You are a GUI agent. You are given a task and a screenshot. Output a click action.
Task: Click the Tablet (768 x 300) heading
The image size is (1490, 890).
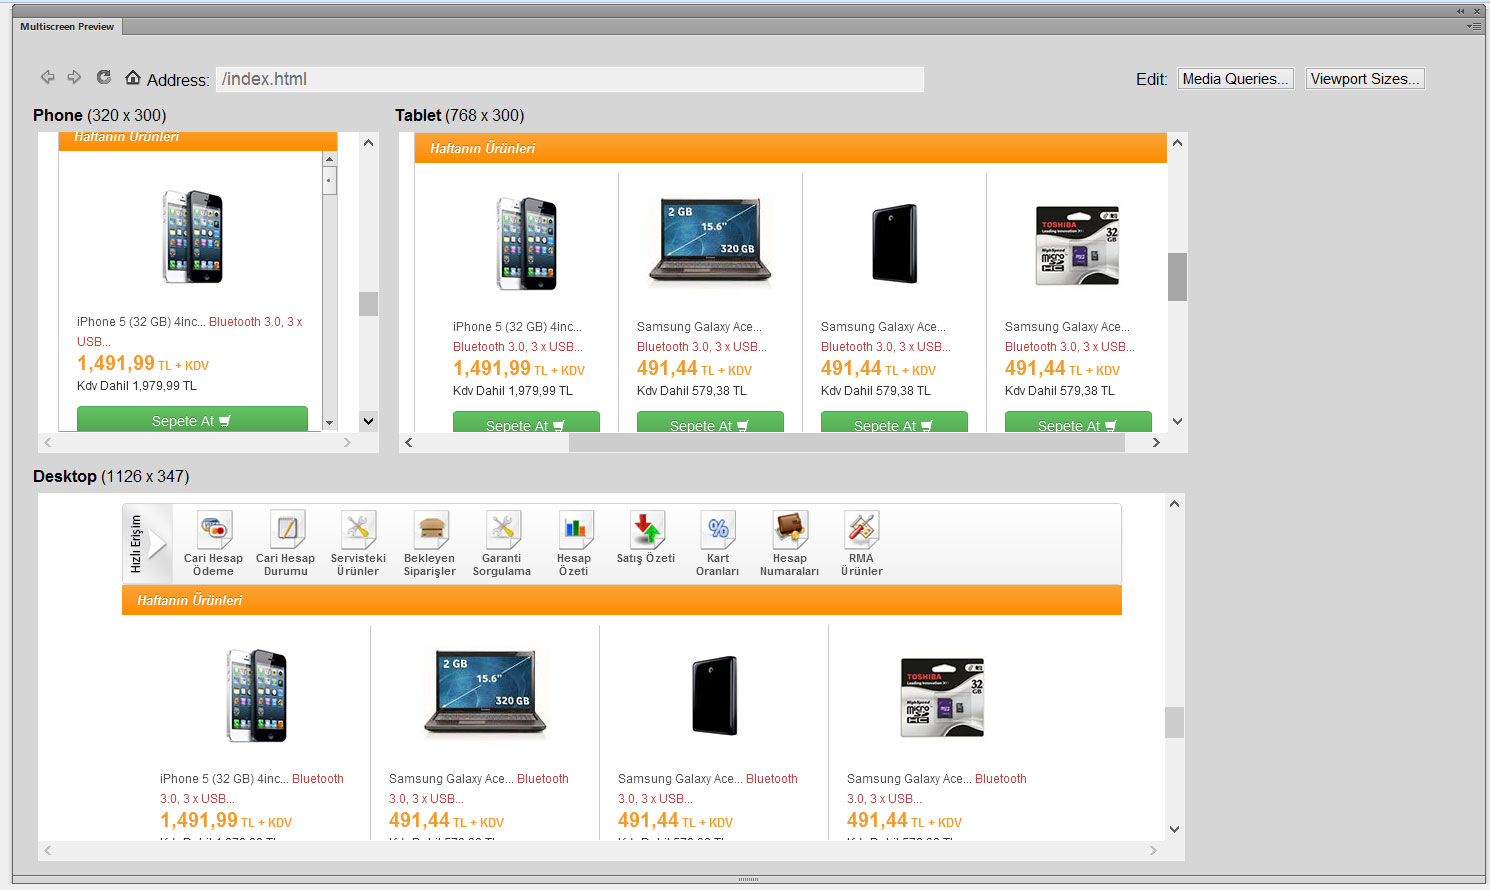(460, 115)
